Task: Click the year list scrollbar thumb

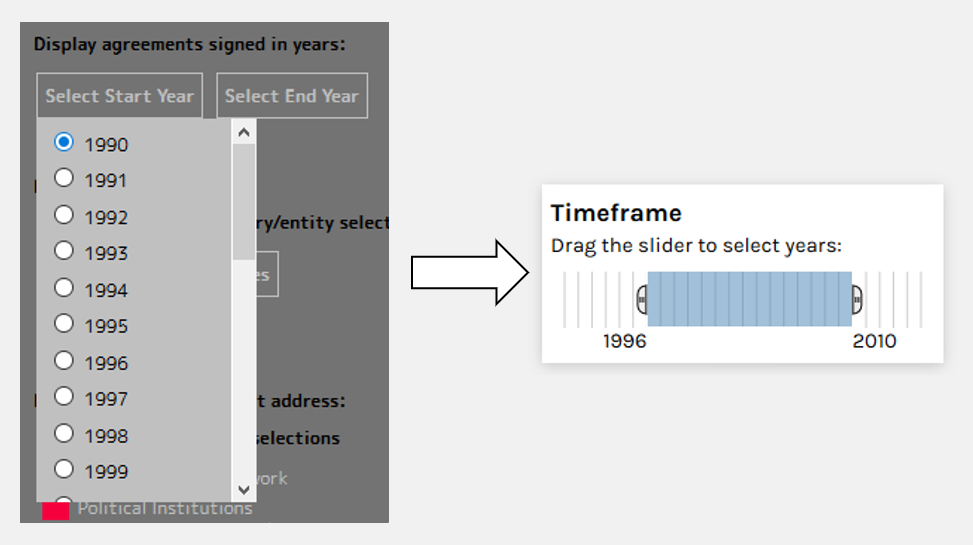Action: click(x=244, y=200)
